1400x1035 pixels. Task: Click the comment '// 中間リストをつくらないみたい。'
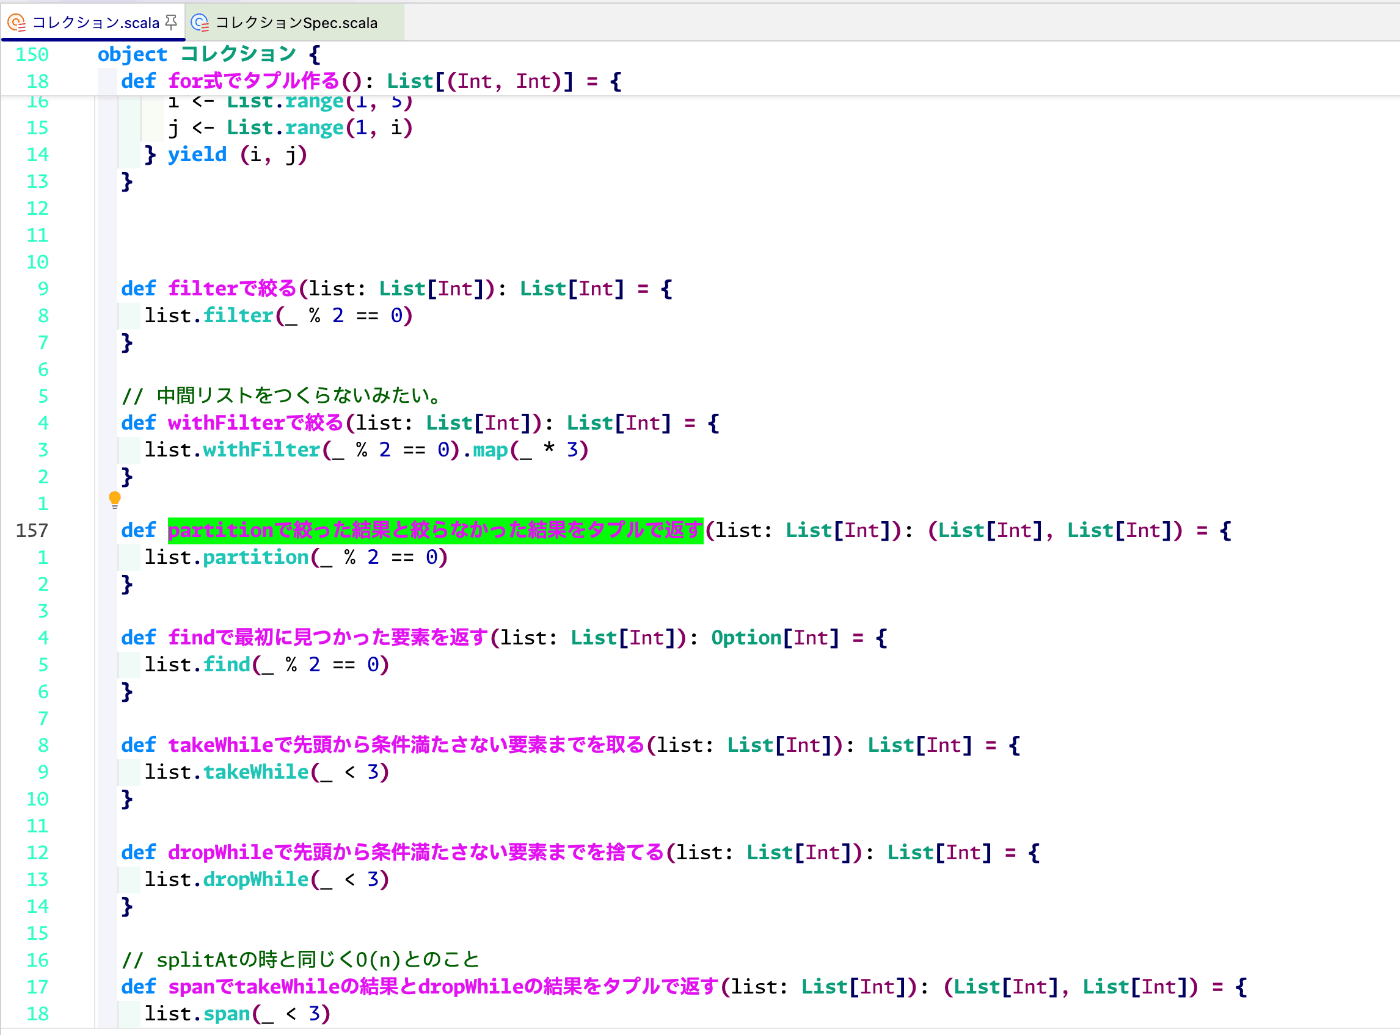[282, 396]
